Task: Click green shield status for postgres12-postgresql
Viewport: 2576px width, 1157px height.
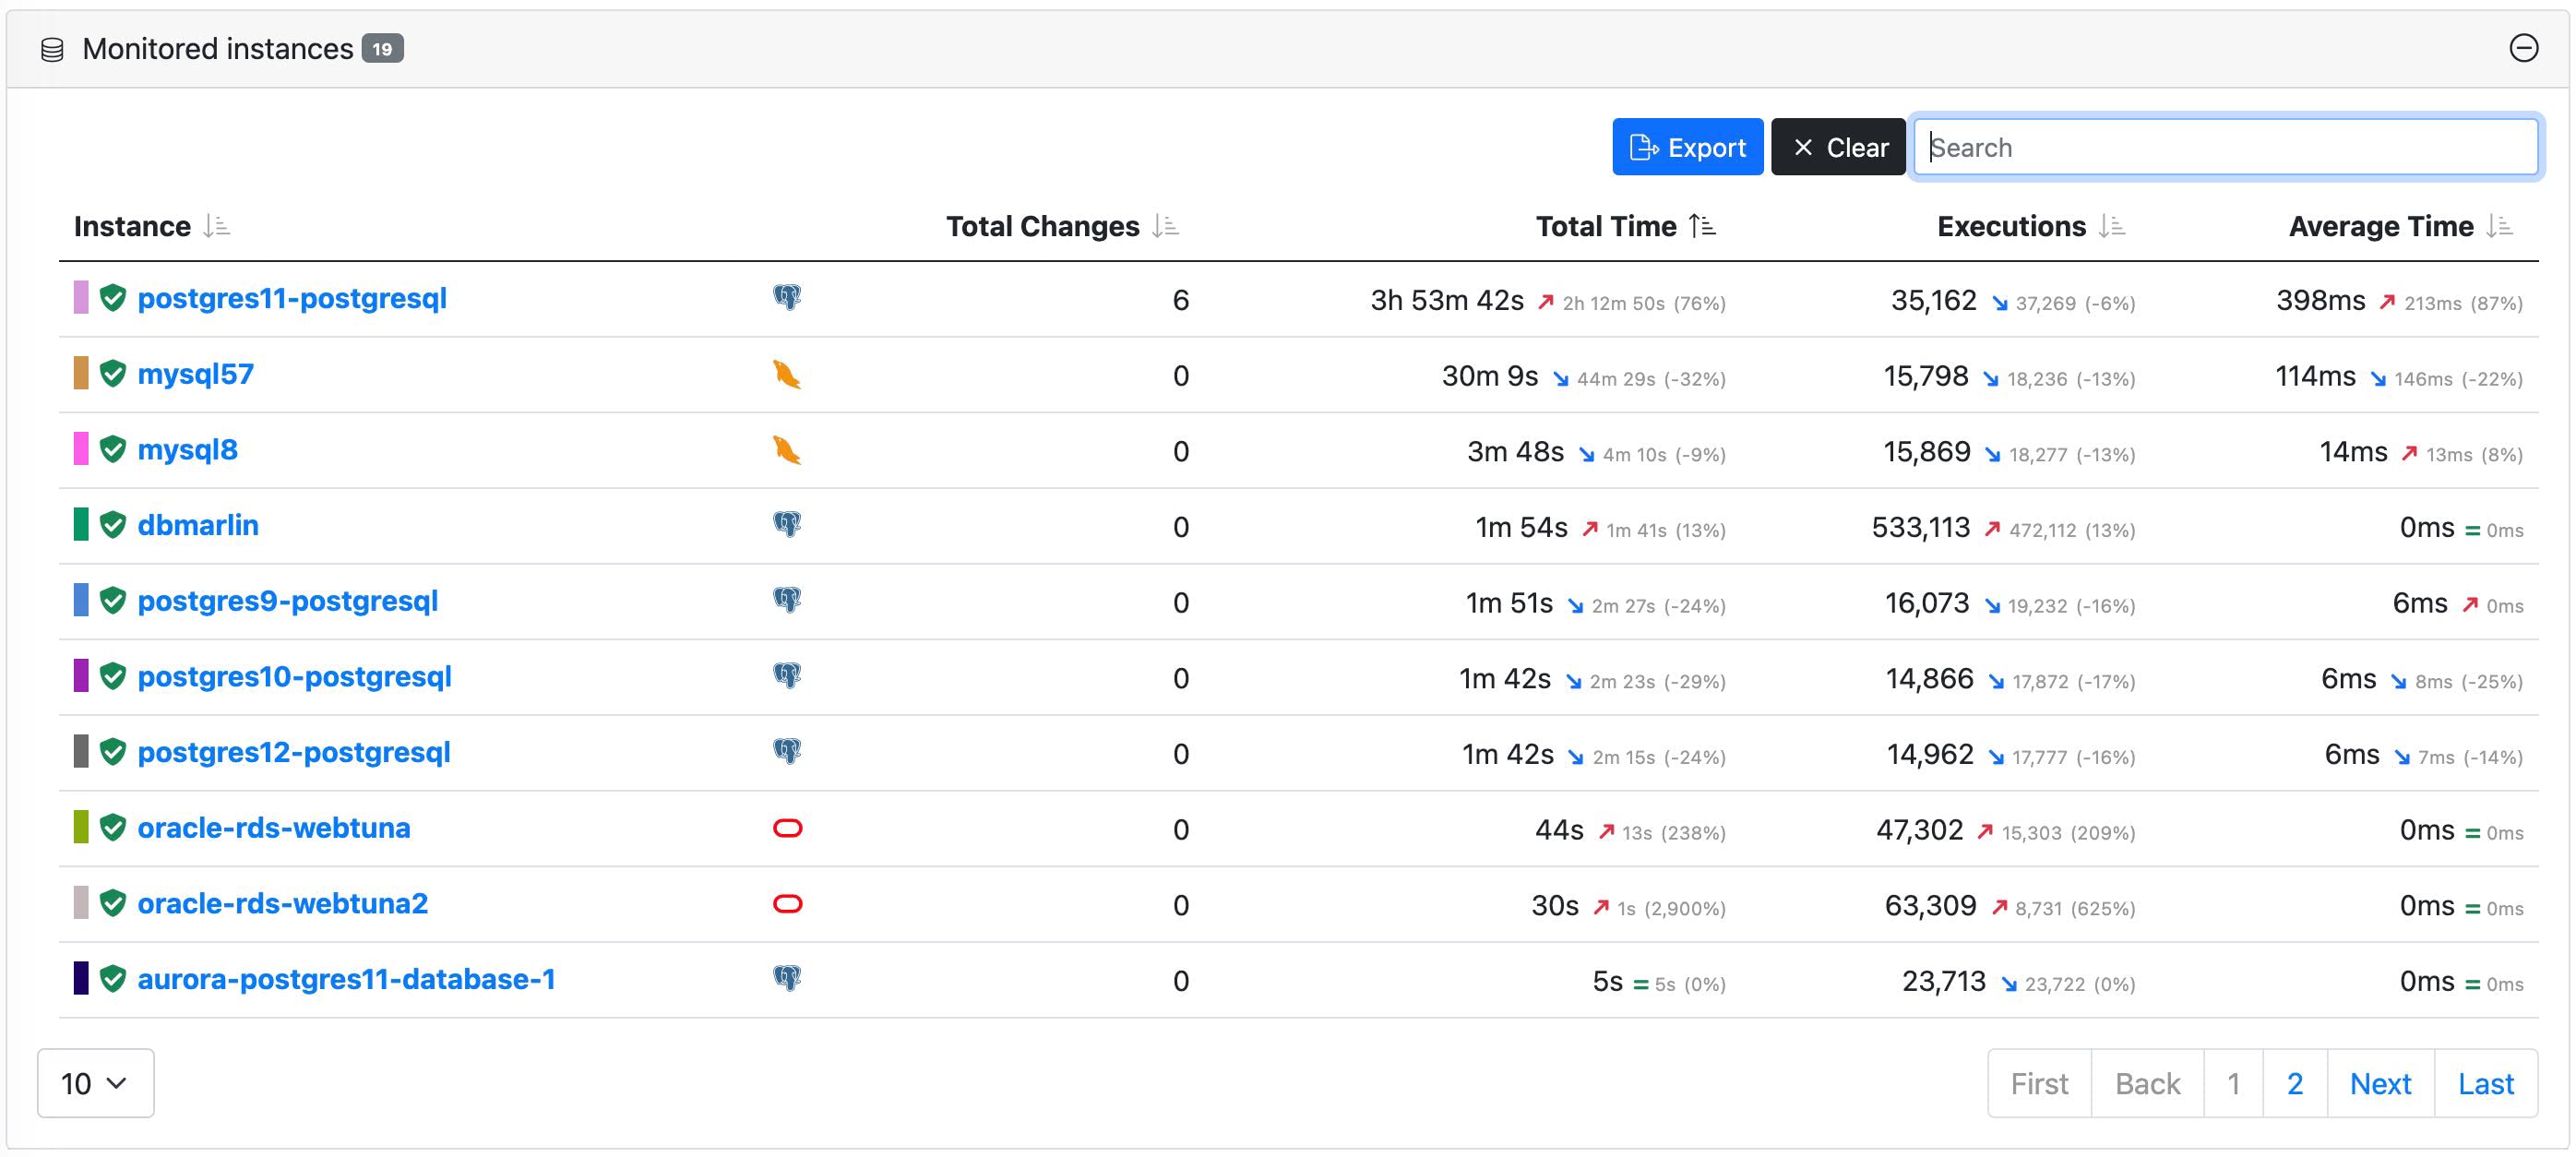Action: pos(113,752)
